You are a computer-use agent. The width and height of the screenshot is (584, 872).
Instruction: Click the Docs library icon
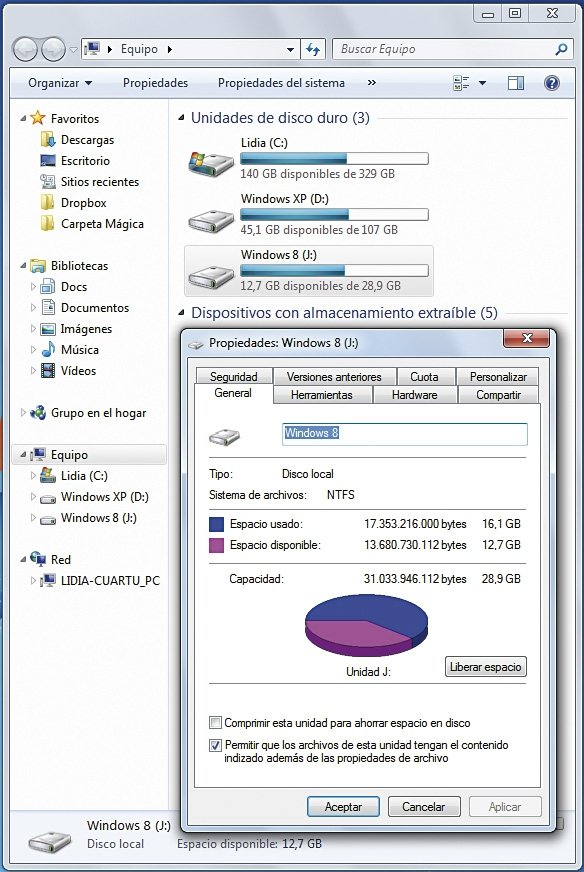click(x=48, y=286)
